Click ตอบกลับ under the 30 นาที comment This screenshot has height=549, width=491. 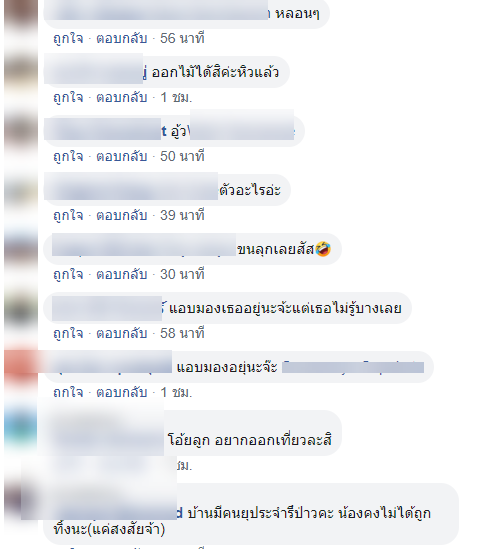click(x=122, y=274)
